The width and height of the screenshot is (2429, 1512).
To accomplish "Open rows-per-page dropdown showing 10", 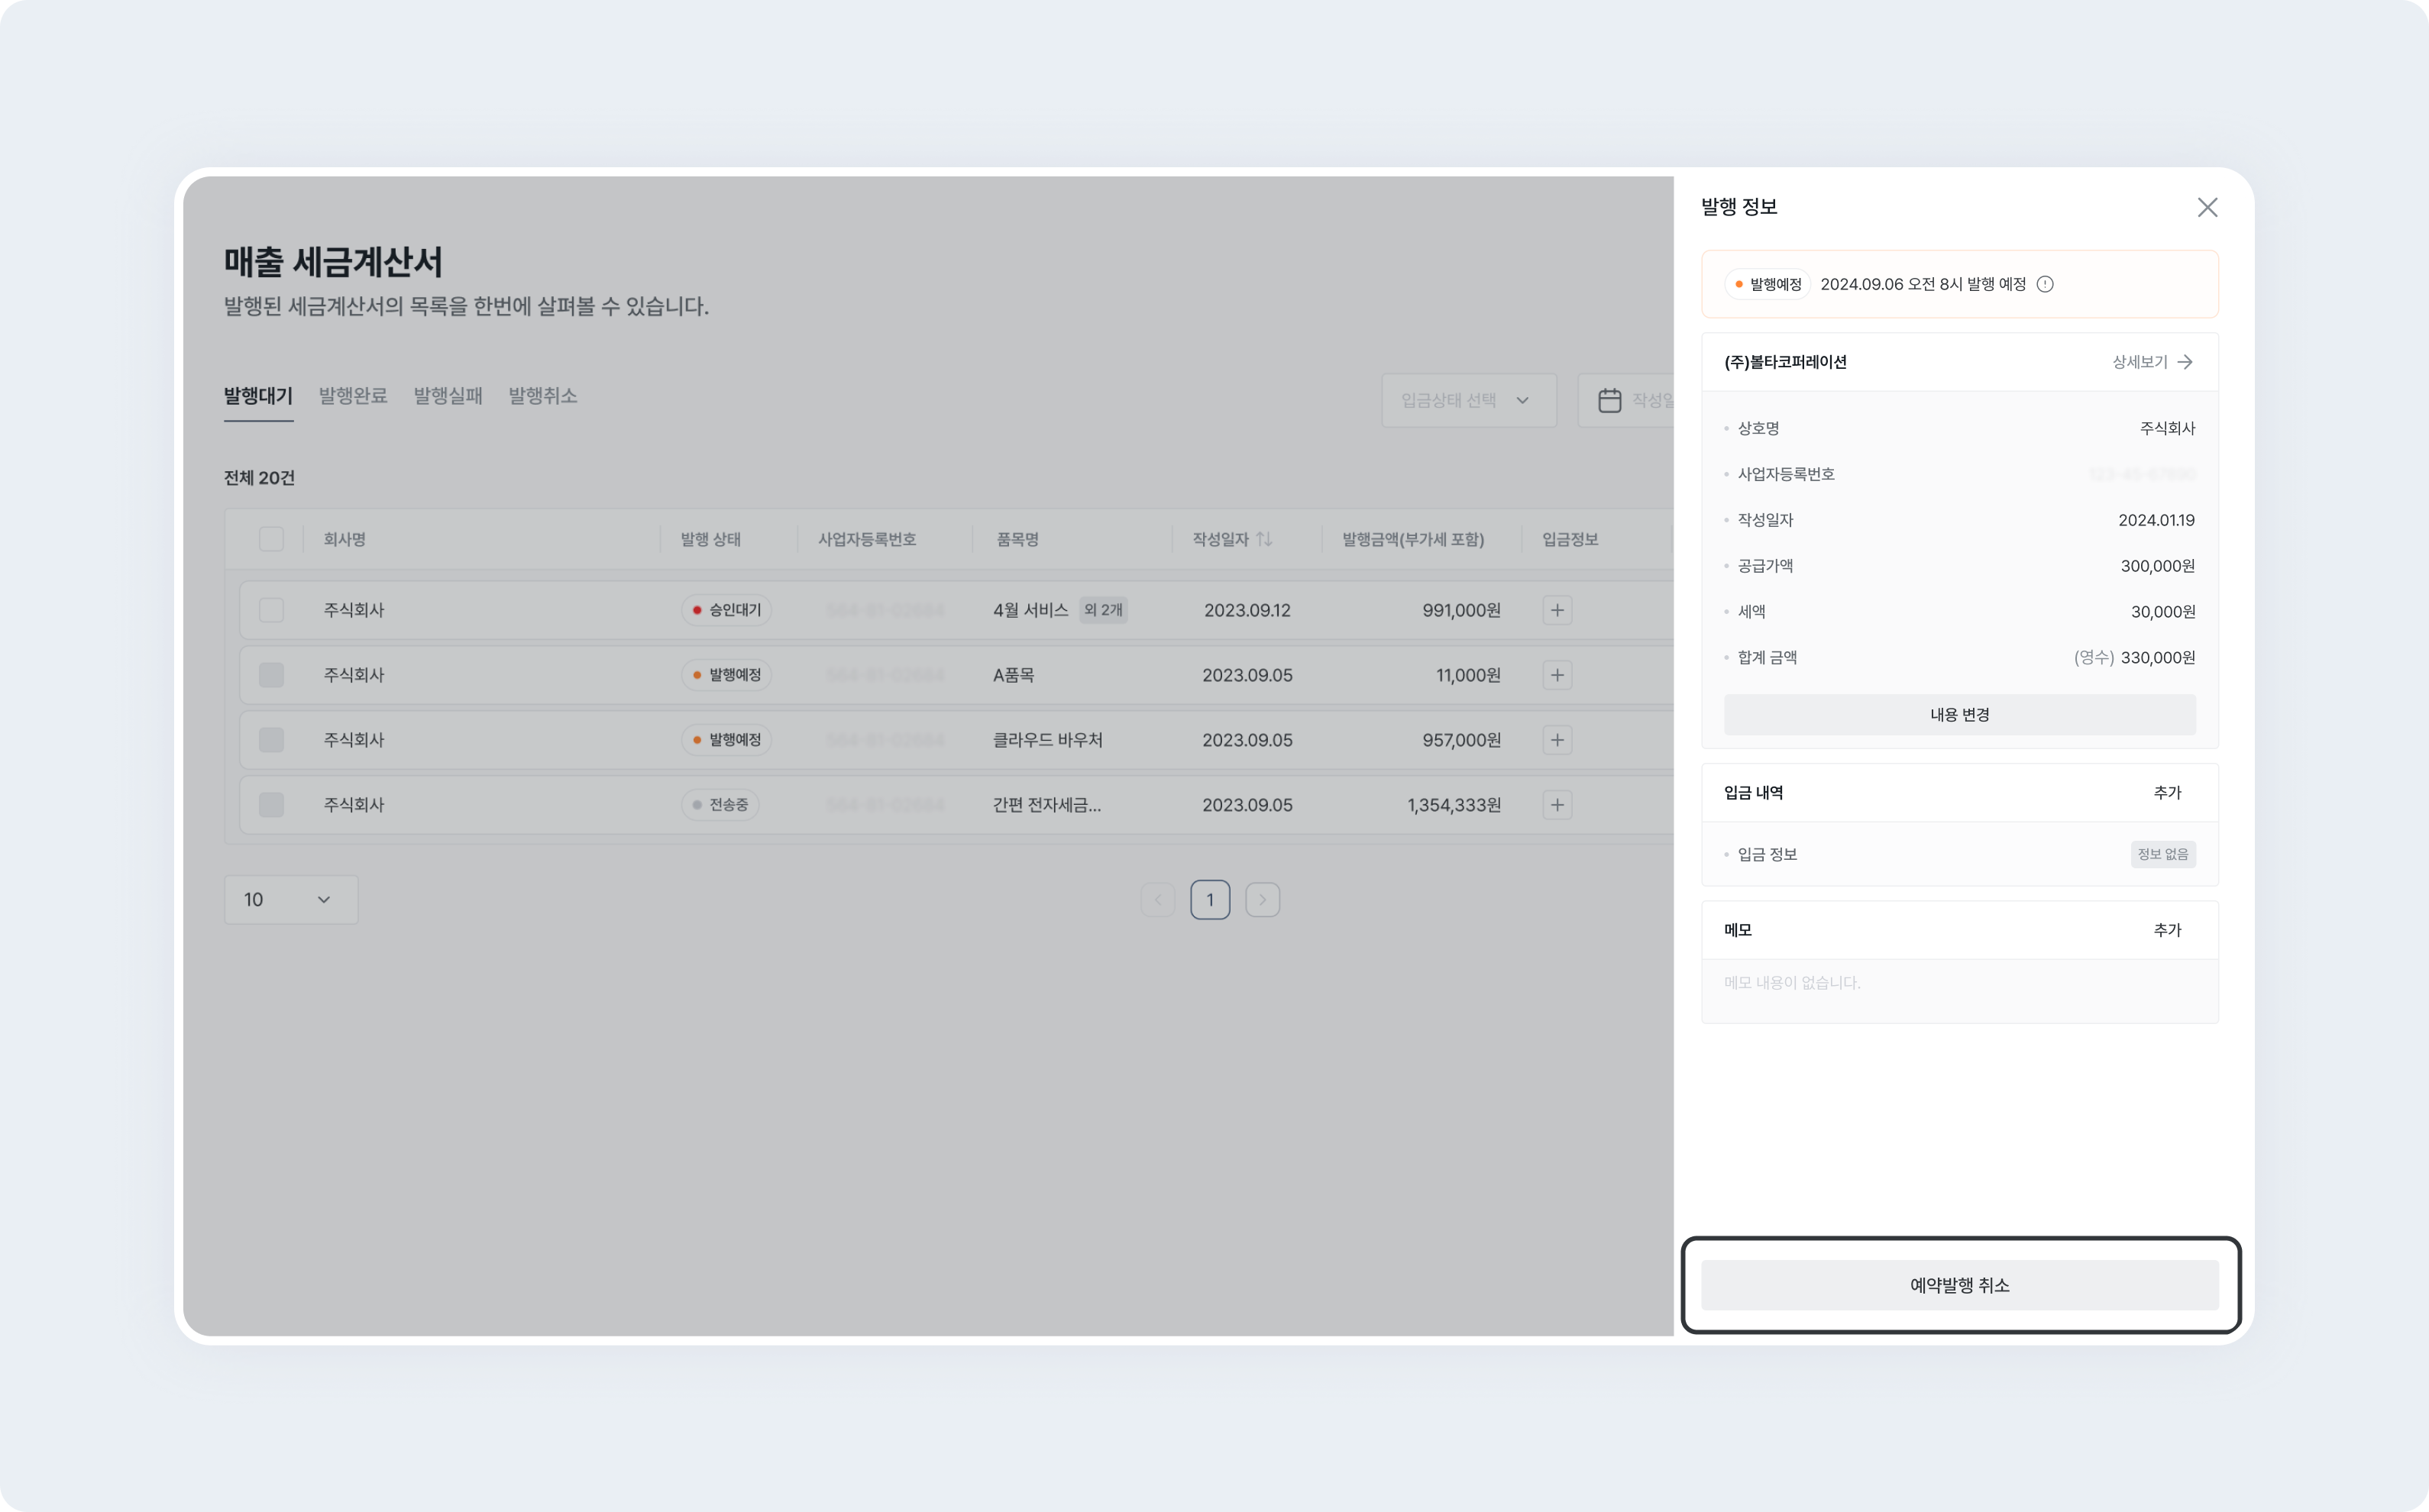I will pos(290,899).
